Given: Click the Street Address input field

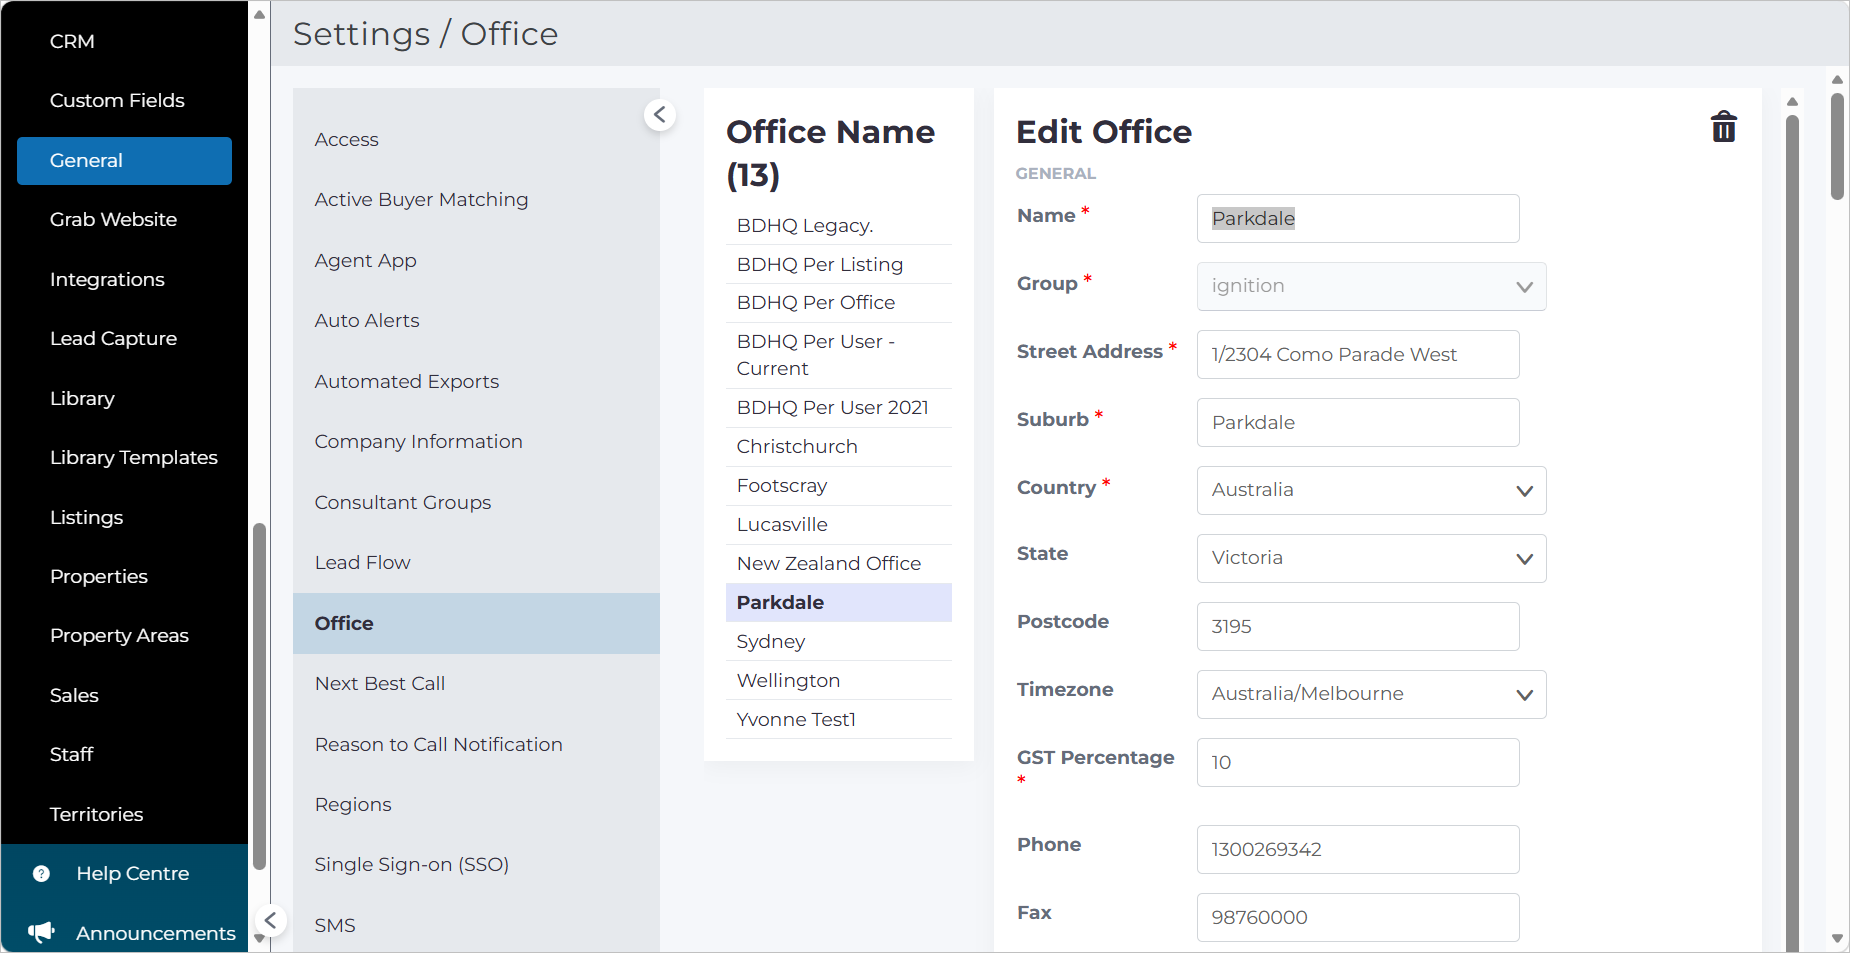Looking at the screenshot, I should coord(1358,354).
